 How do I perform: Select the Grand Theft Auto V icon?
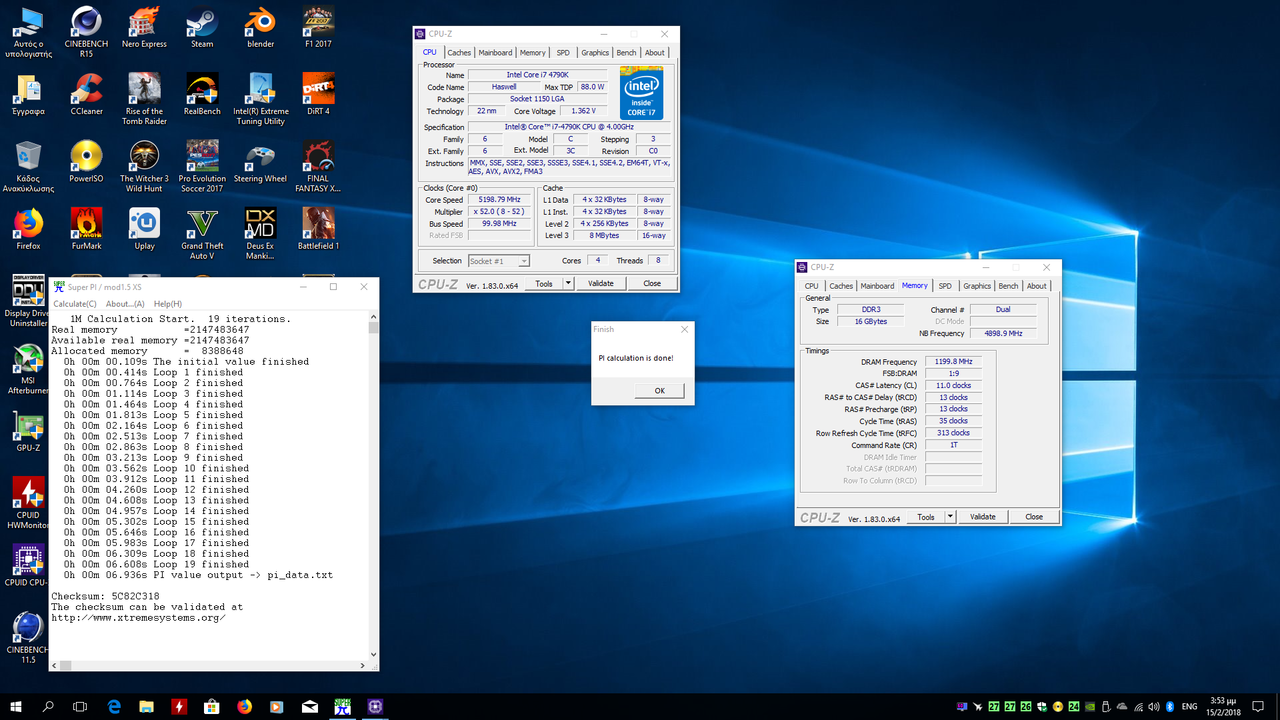point(202,233)
